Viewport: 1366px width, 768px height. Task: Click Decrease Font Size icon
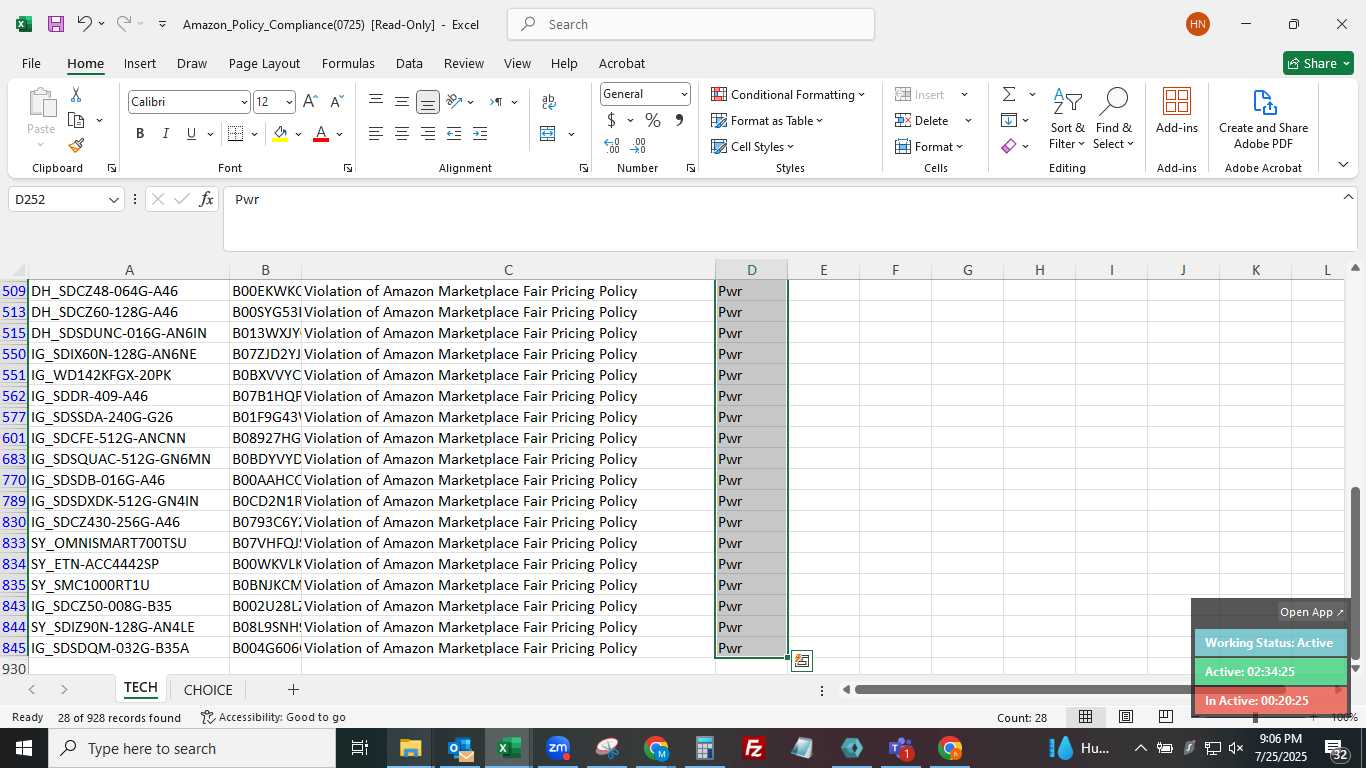pyautogui.click(x=336, y=102)
